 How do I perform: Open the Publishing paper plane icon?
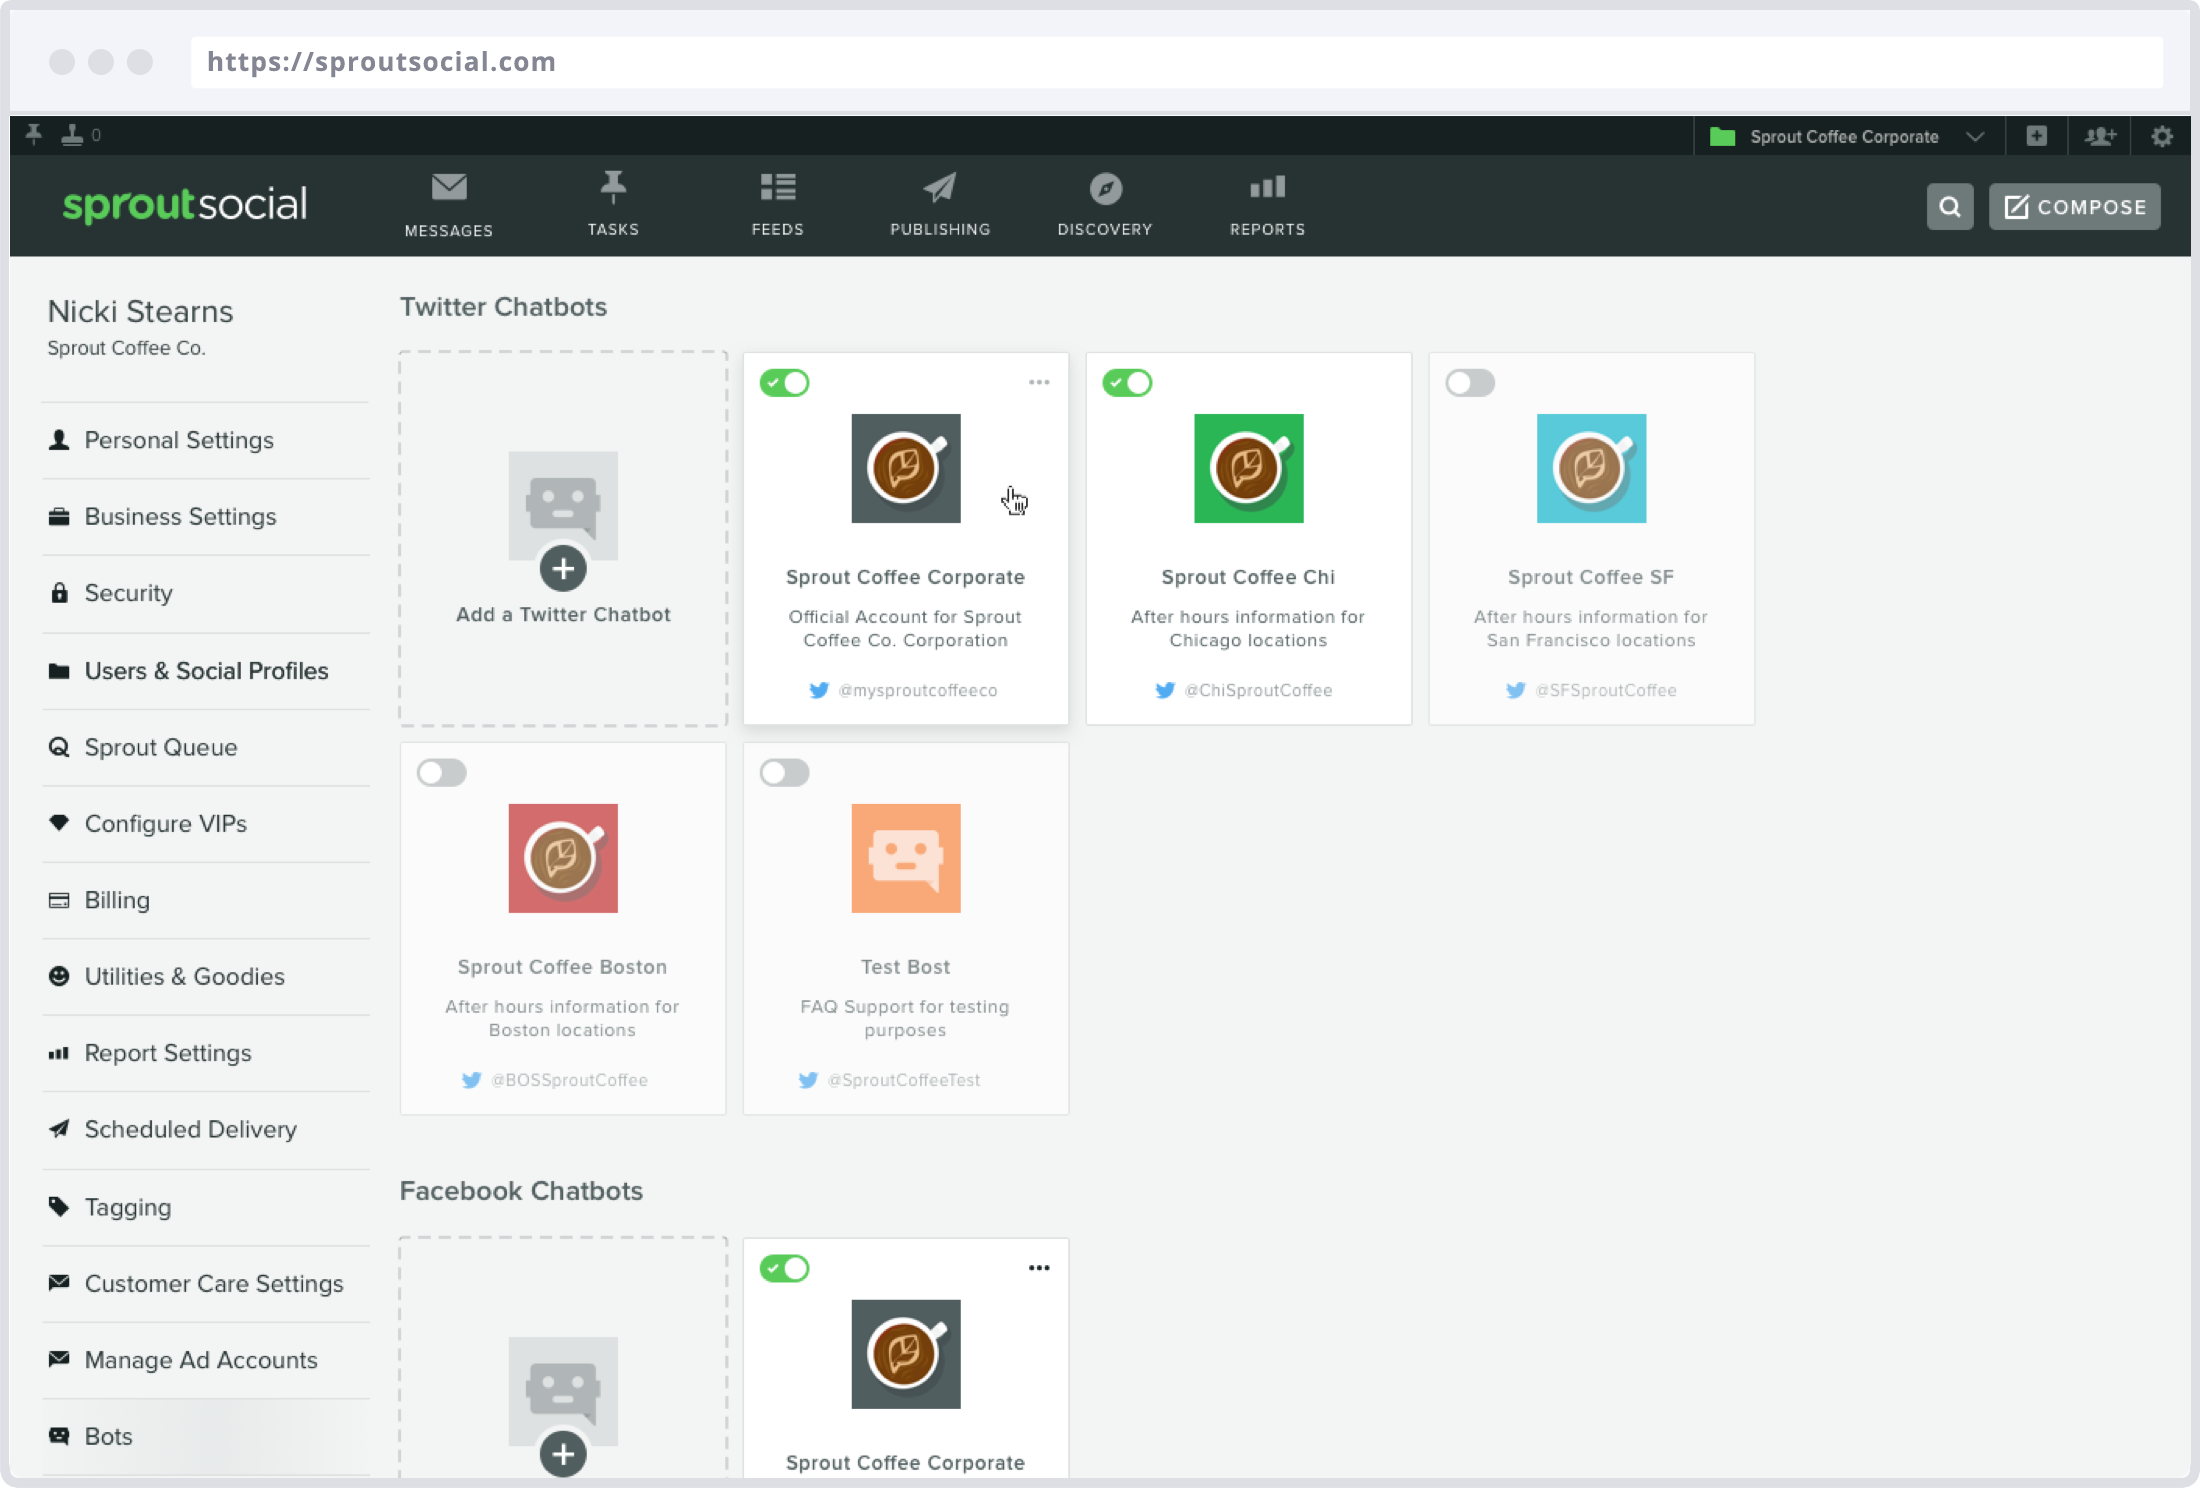[939, 187]
